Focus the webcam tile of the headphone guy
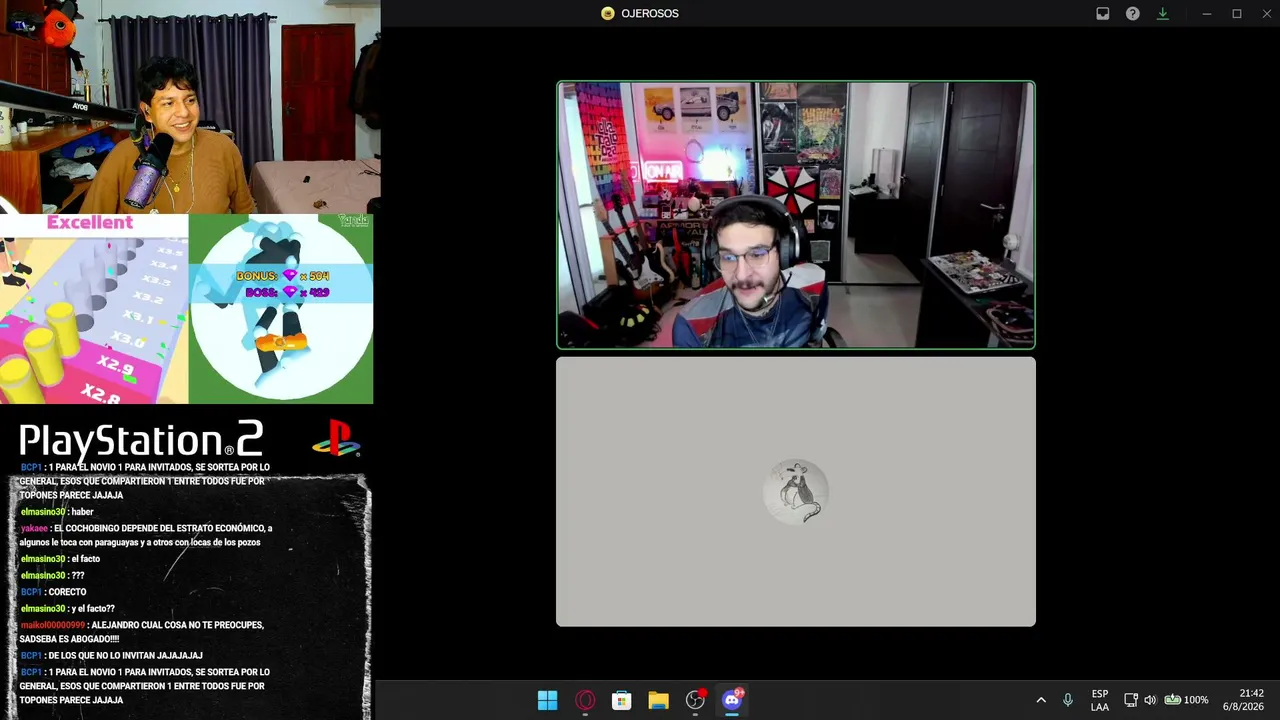 (796, 215)
